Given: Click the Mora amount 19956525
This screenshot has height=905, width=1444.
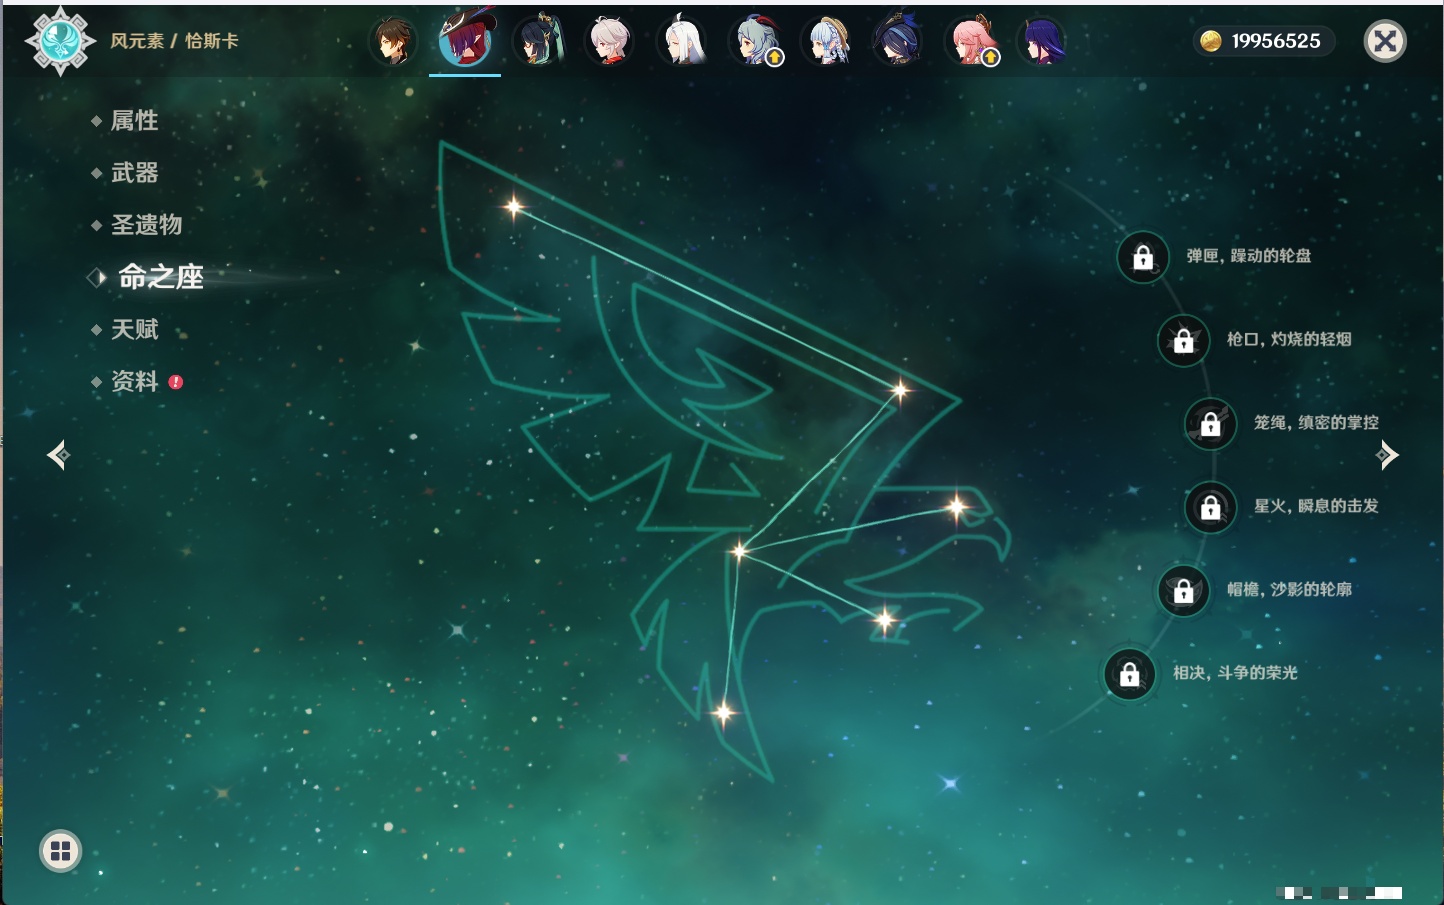Looking at the screenshot, I should coord(1276,41).
